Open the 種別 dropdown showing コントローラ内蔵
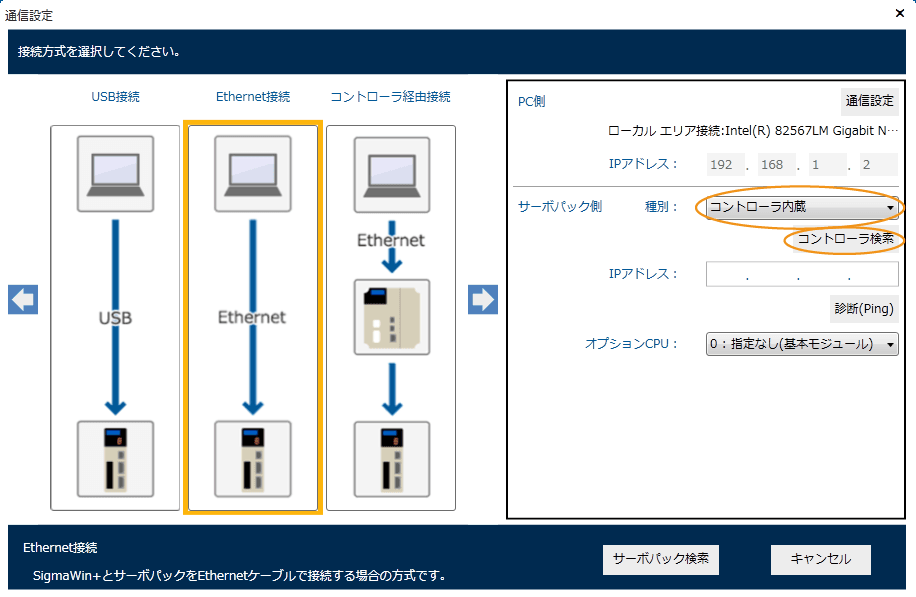Image resolution: width=916 pixels, height=597 pixels. click(x=801, y=208)
